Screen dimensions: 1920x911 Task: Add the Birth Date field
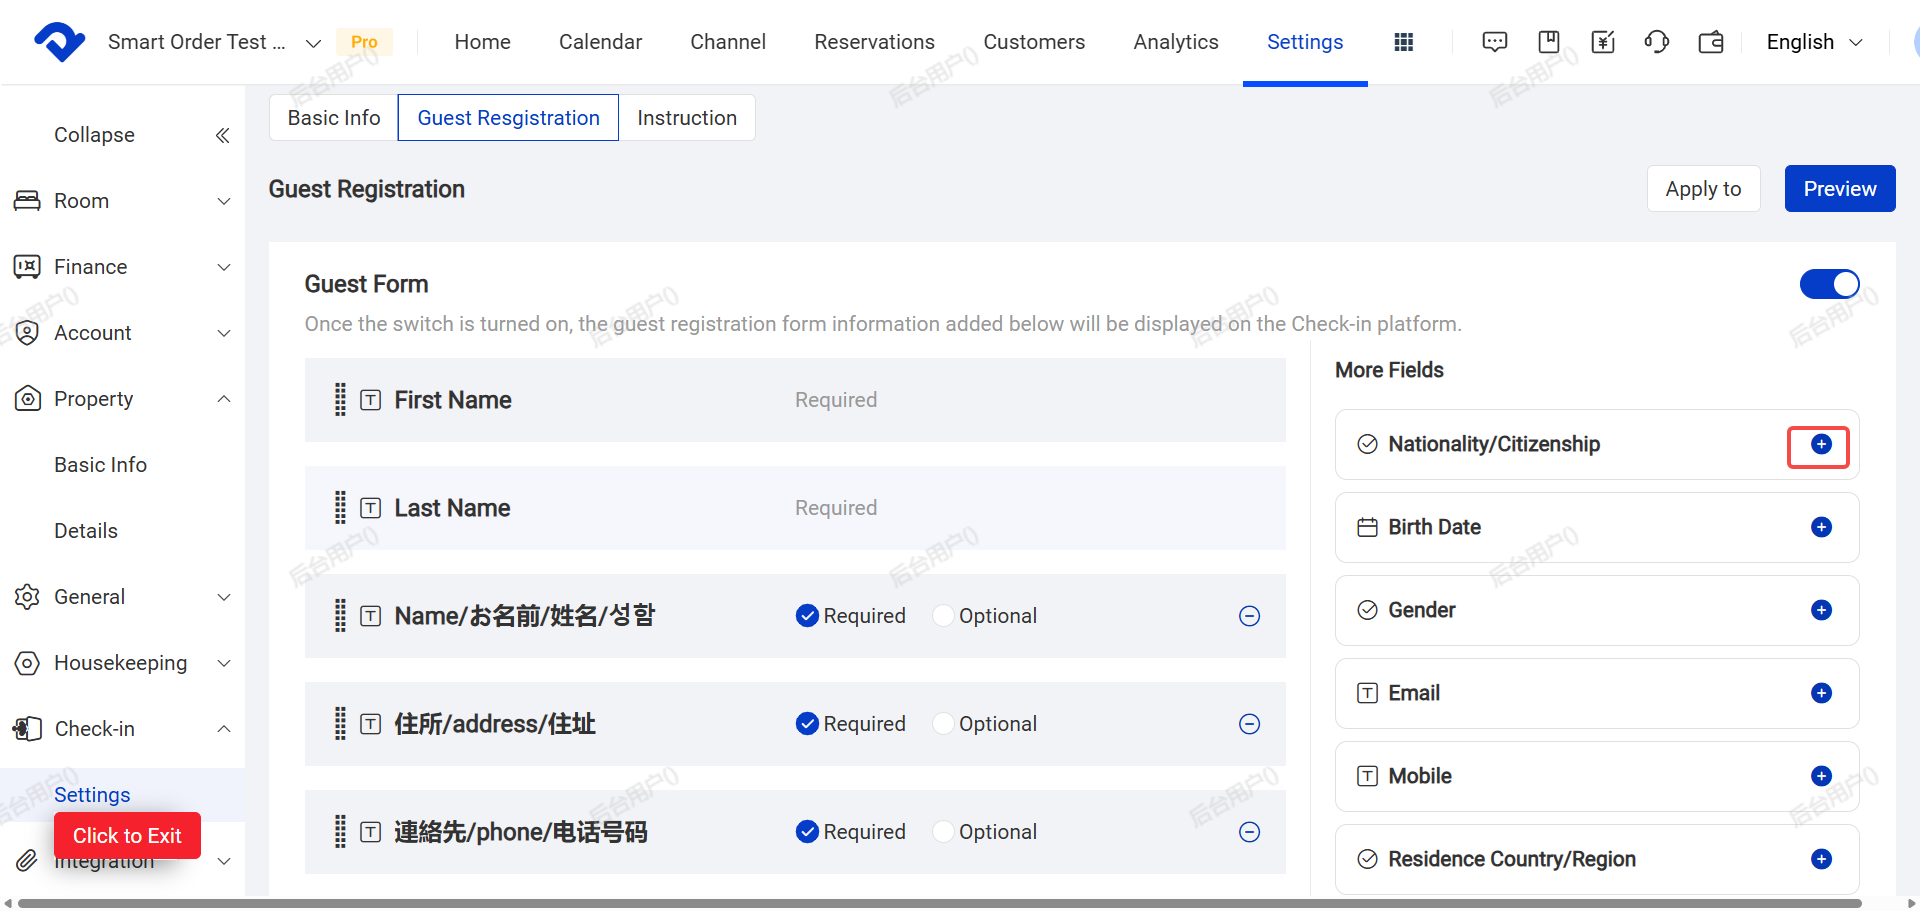pyautogui.click(x=1821, y=527)
